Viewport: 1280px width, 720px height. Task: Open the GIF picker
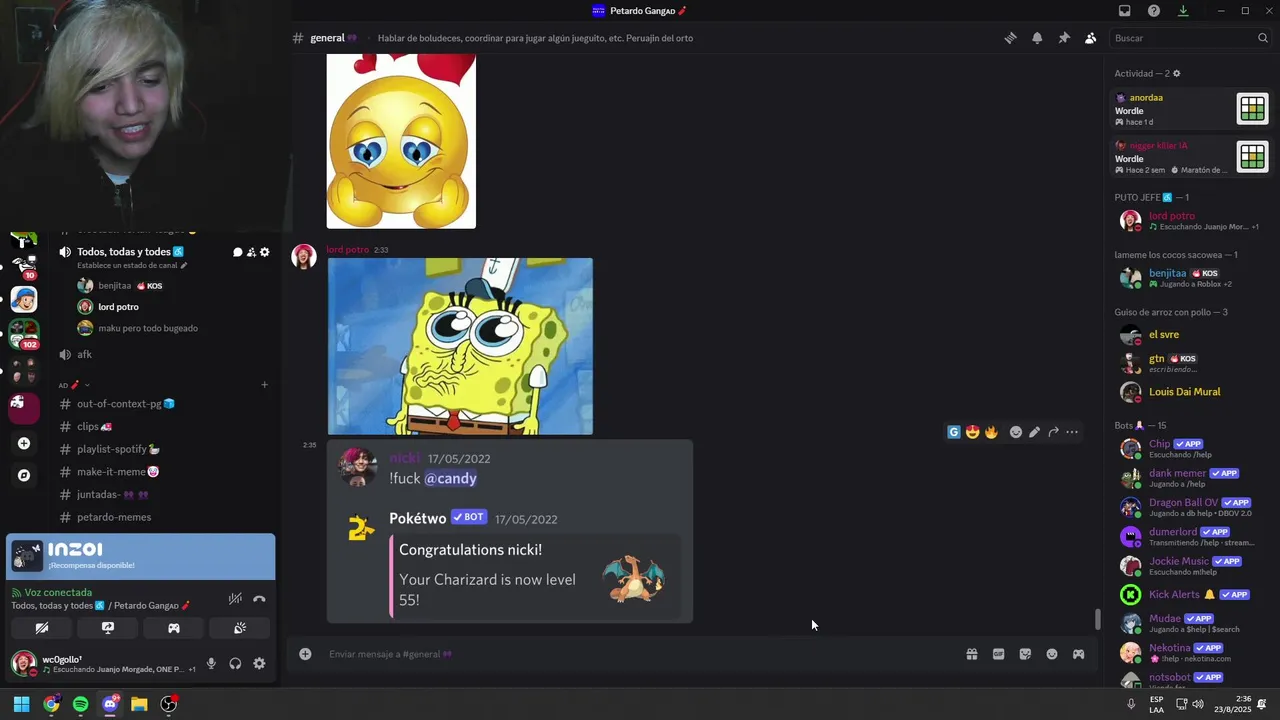click(998, 654)
